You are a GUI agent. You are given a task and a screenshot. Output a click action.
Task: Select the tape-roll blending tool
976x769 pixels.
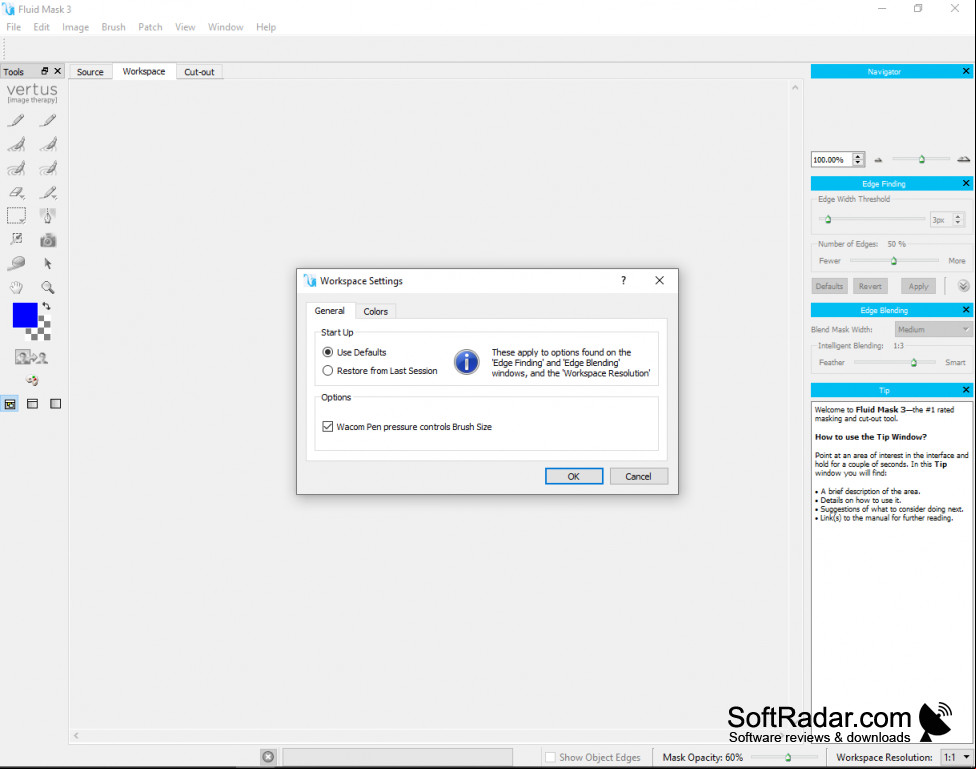click(17, 263)
